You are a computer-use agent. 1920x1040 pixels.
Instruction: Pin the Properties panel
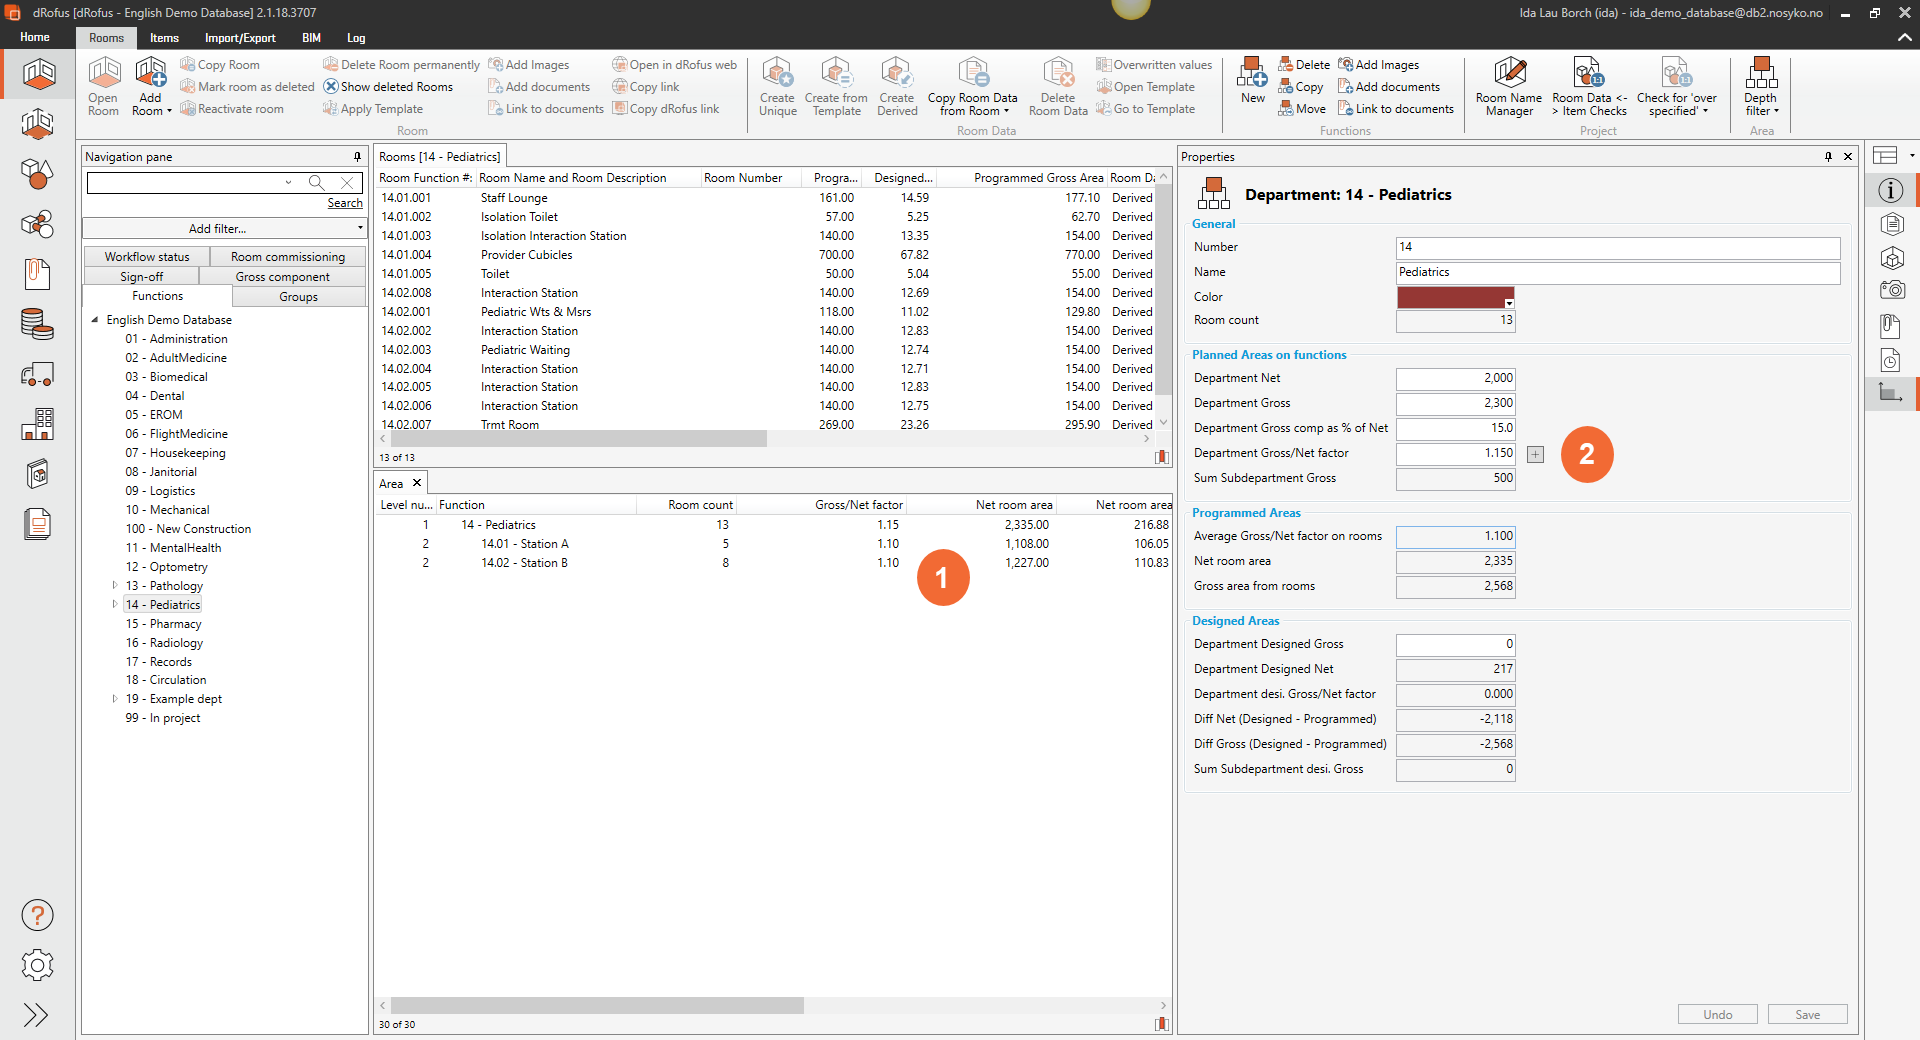(x=1828, y=157)
